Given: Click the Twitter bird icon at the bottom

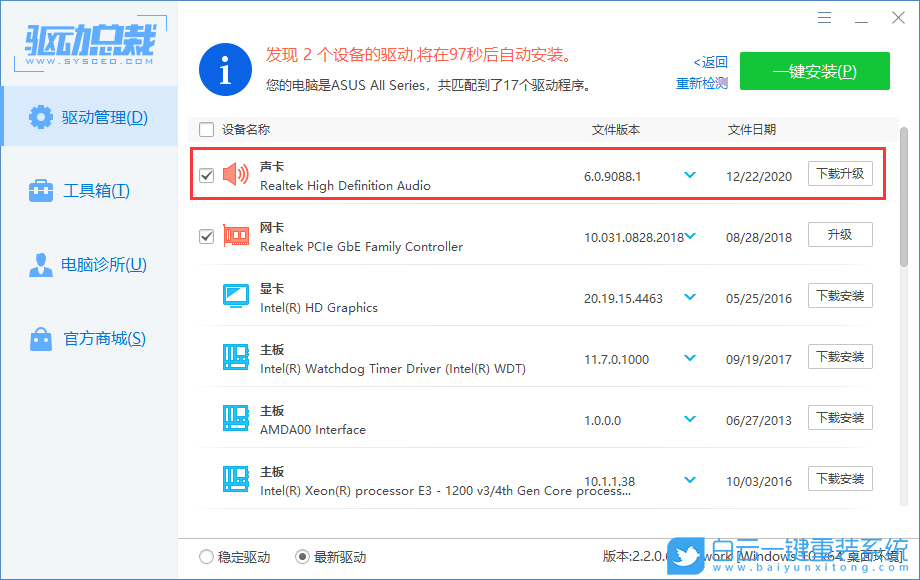Looking at the screenshot, I should [x=685, y=556].
